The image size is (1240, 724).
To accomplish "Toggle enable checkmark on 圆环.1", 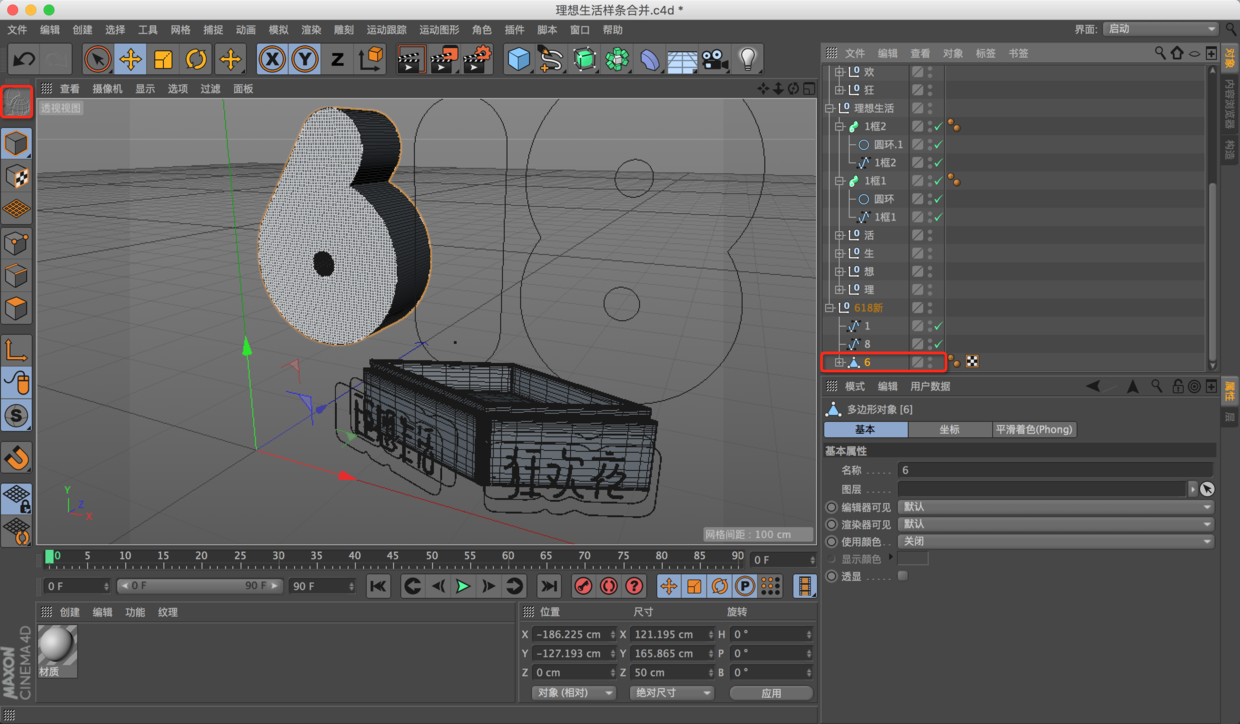I will (938, 145).
